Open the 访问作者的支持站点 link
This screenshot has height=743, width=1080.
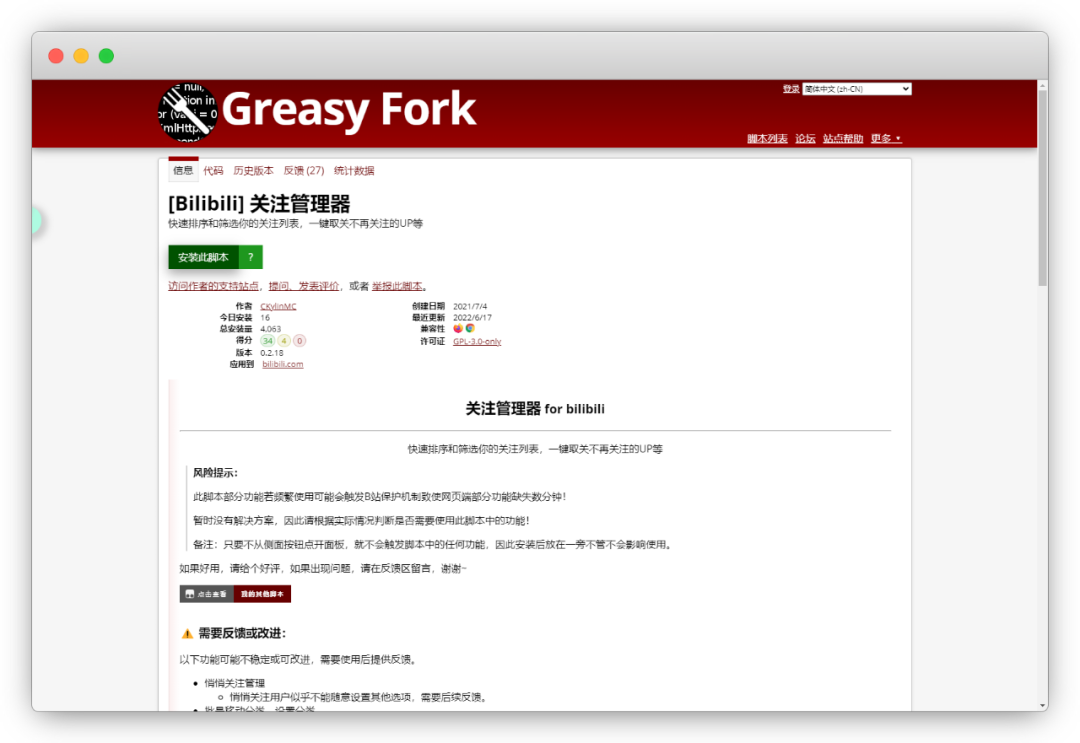214,286
